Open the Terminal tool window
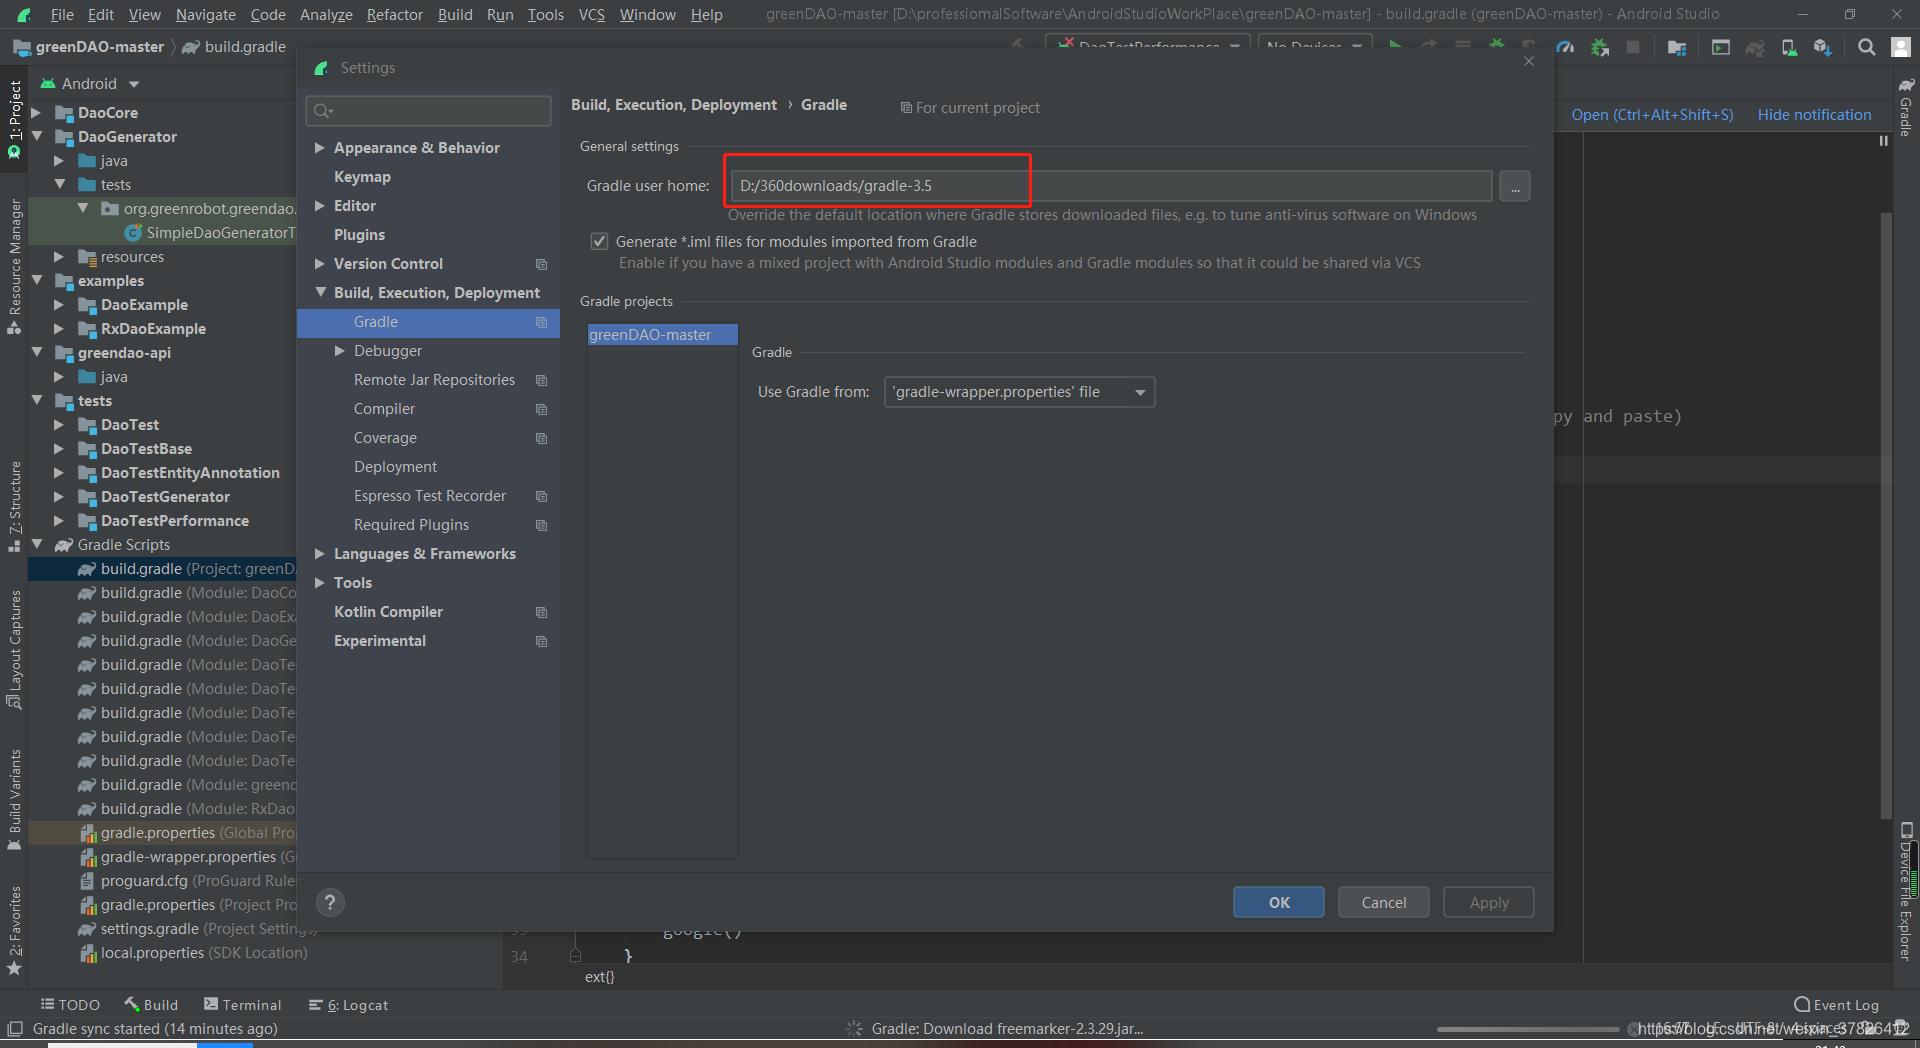This screenshot has height=1048, width=1920. coord(242,1005)
